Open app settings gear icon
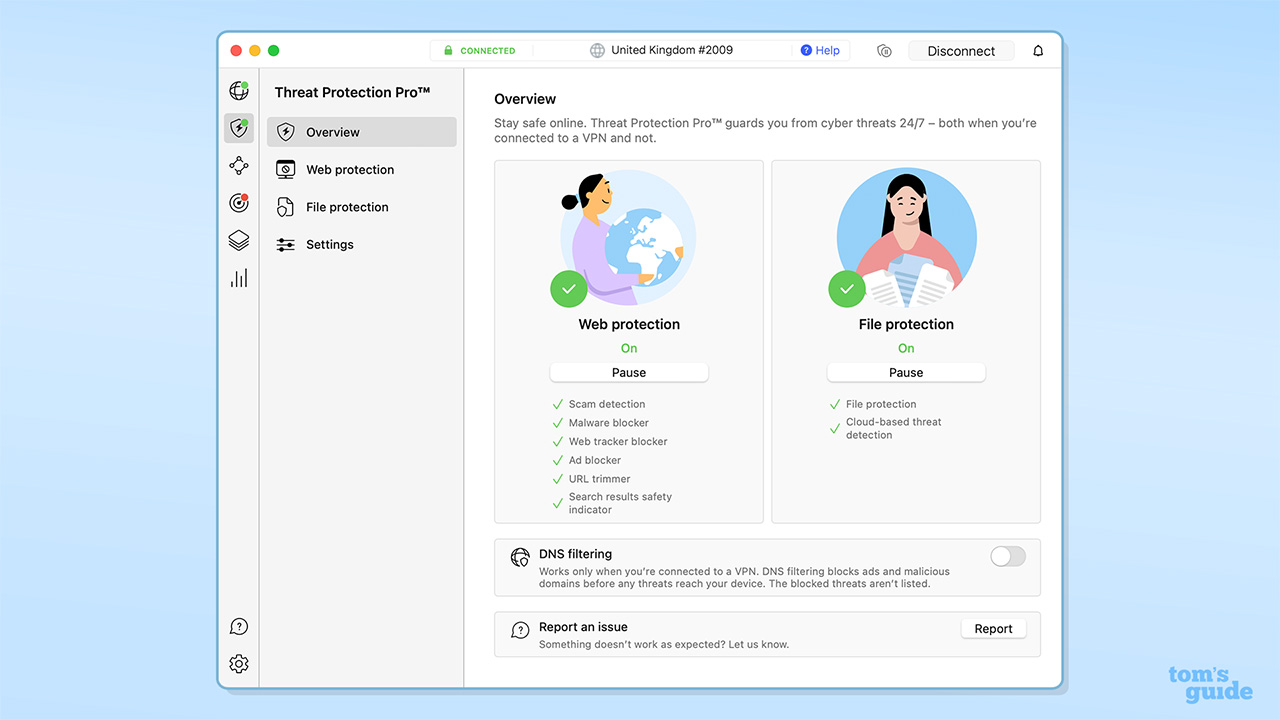 point(238,664)
